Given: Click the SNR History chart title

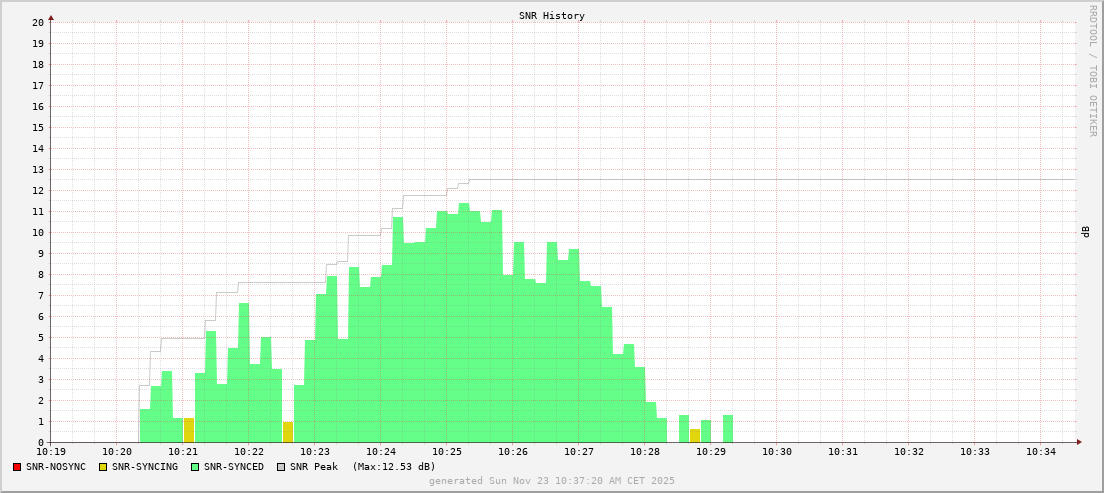Looking at the screenshot, I should tap(551, 16).
